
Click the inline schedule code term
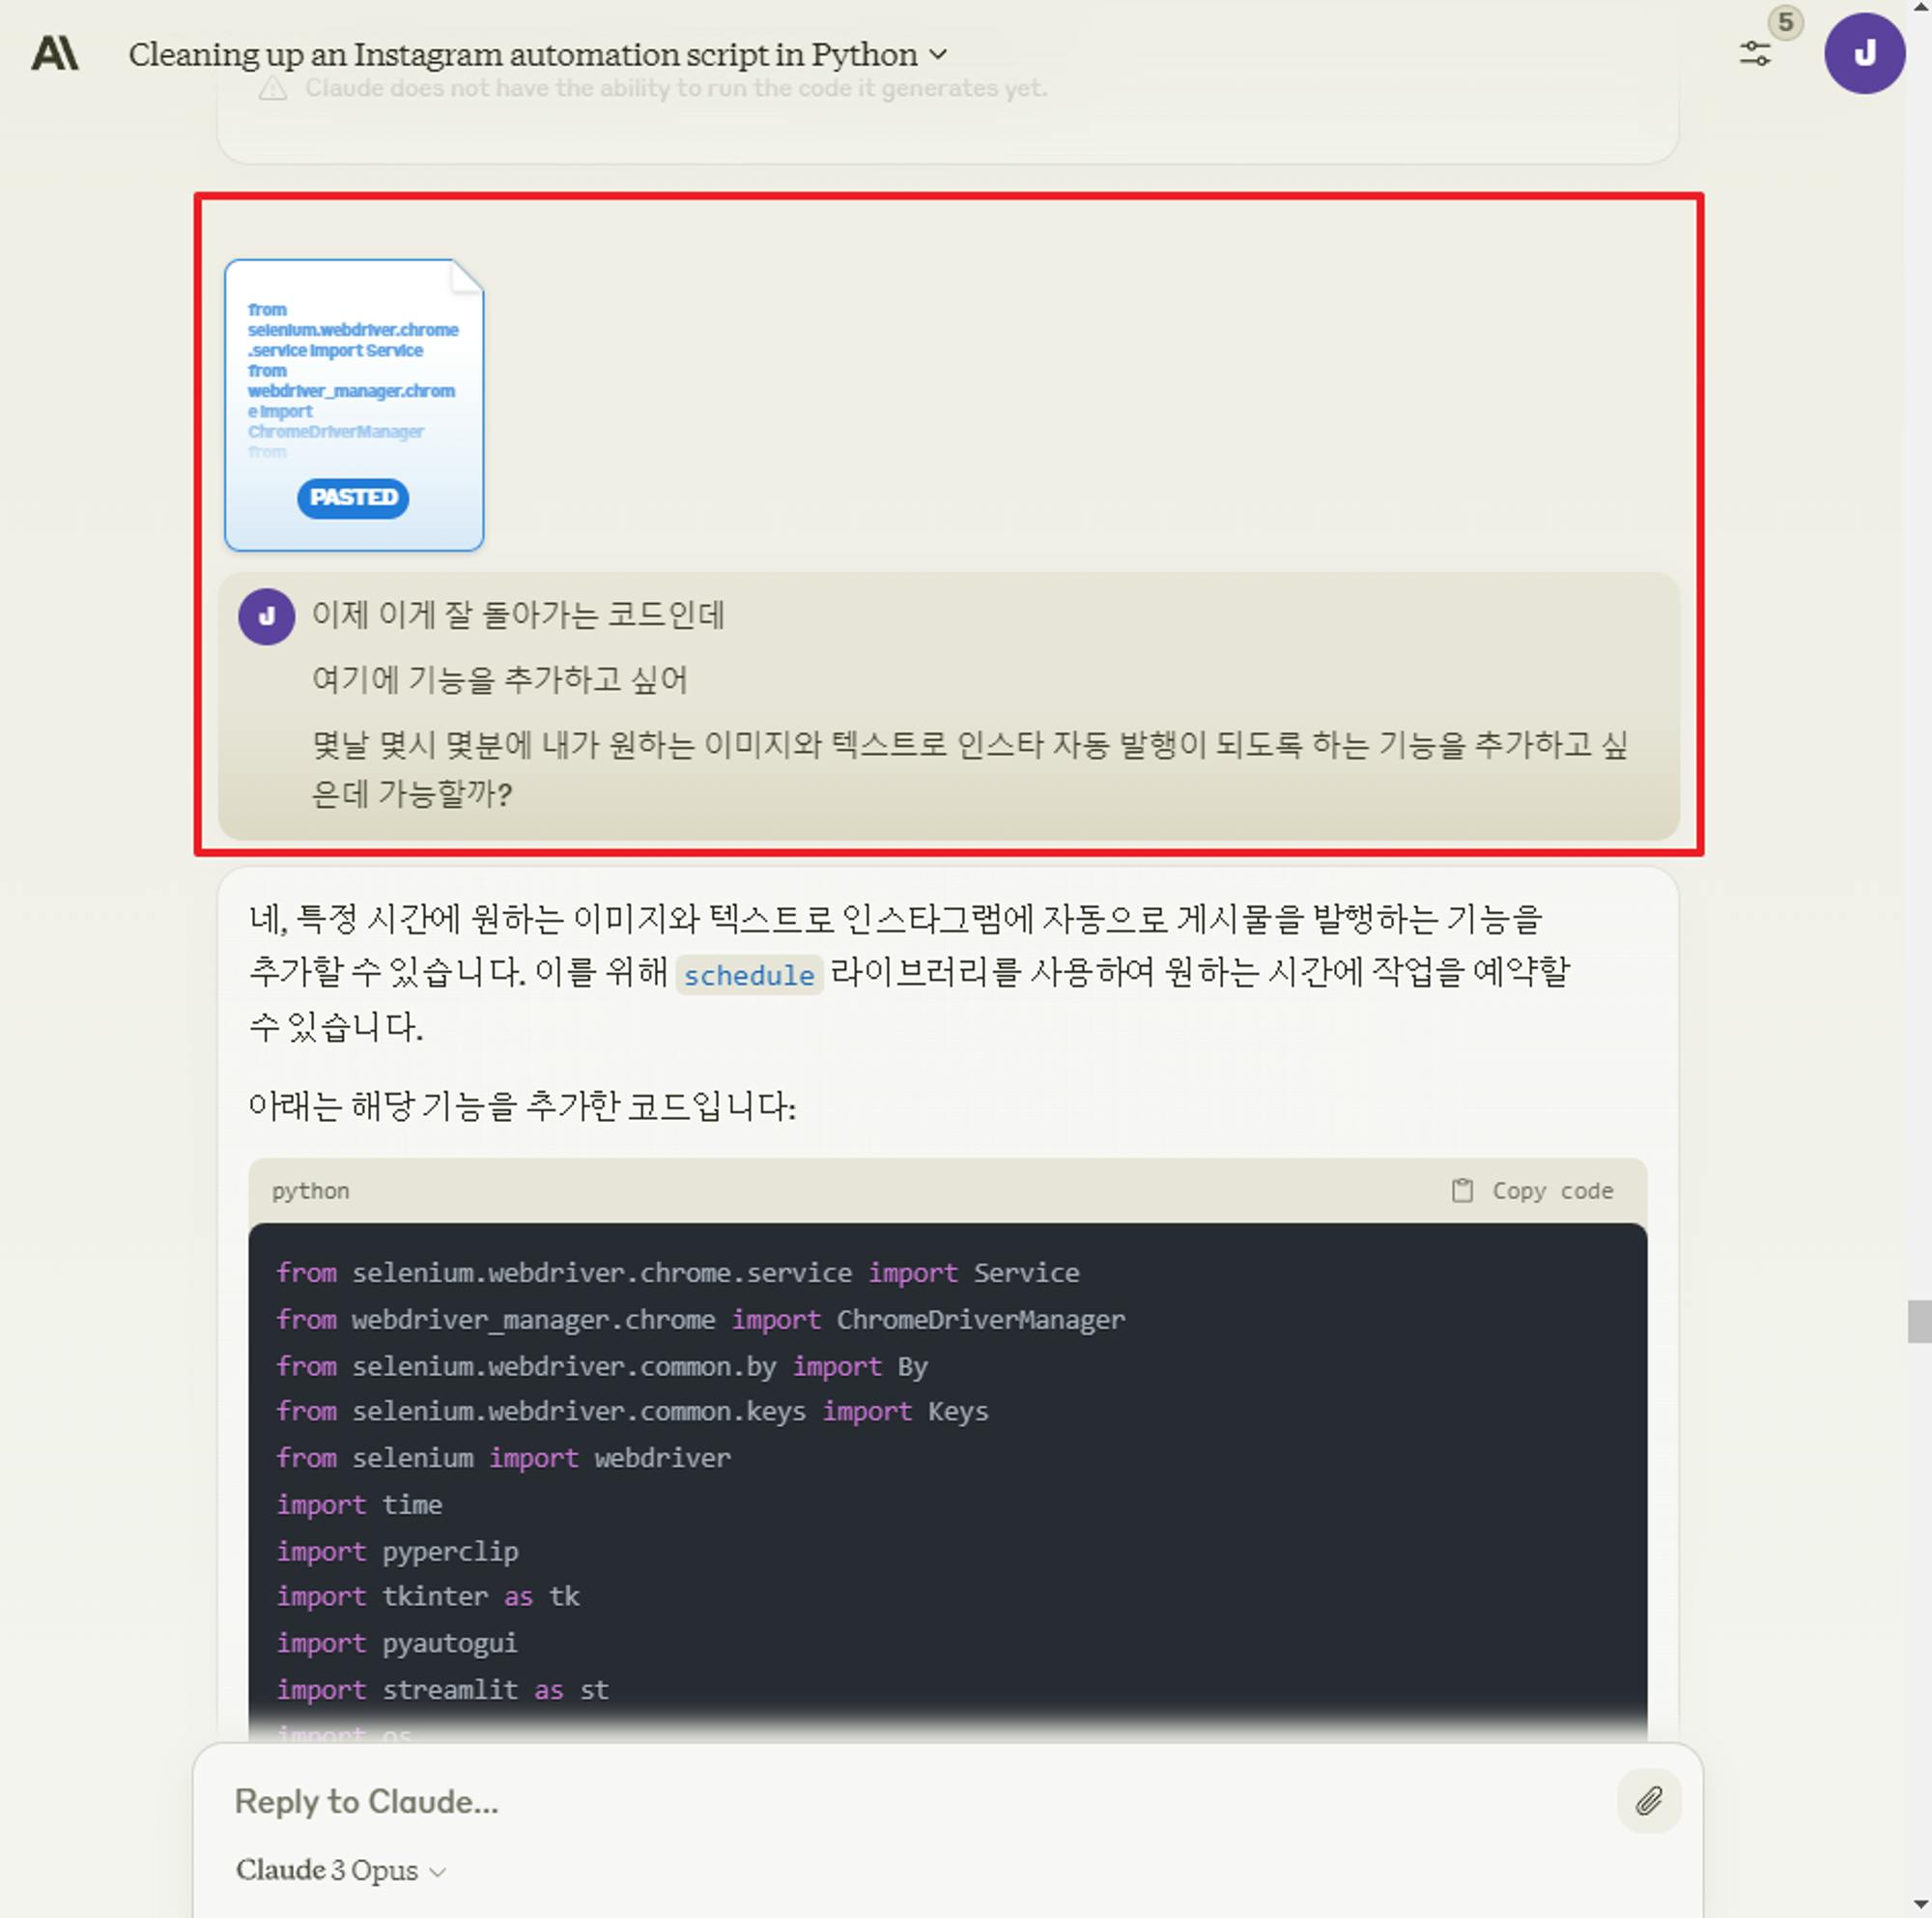pyautogui.click(x=749, y=975)
